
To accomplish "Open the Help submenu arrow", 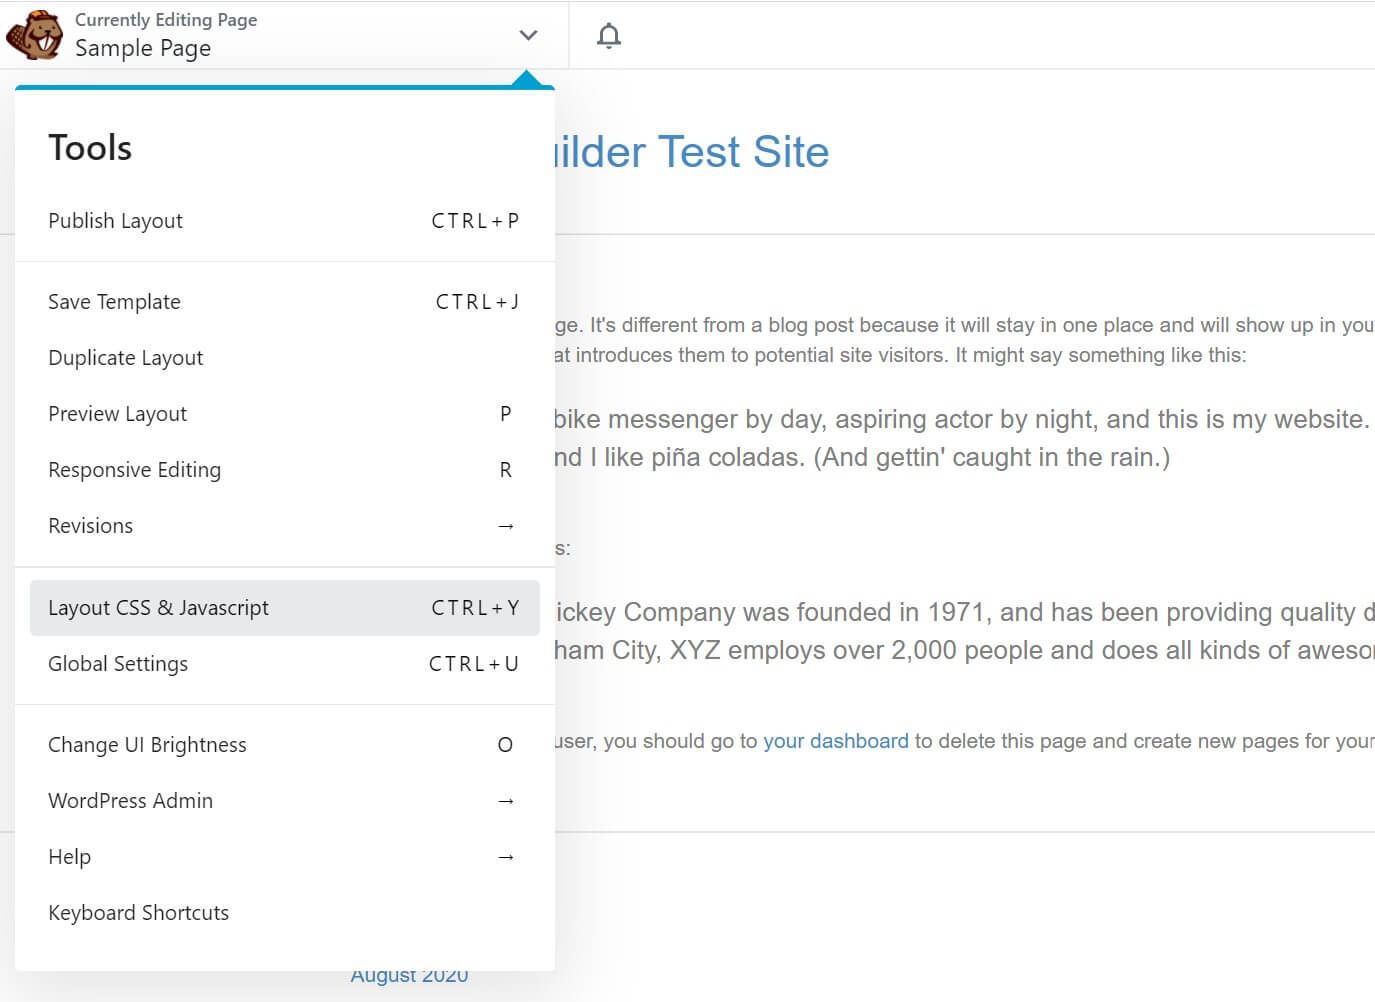I will point(506,856).
